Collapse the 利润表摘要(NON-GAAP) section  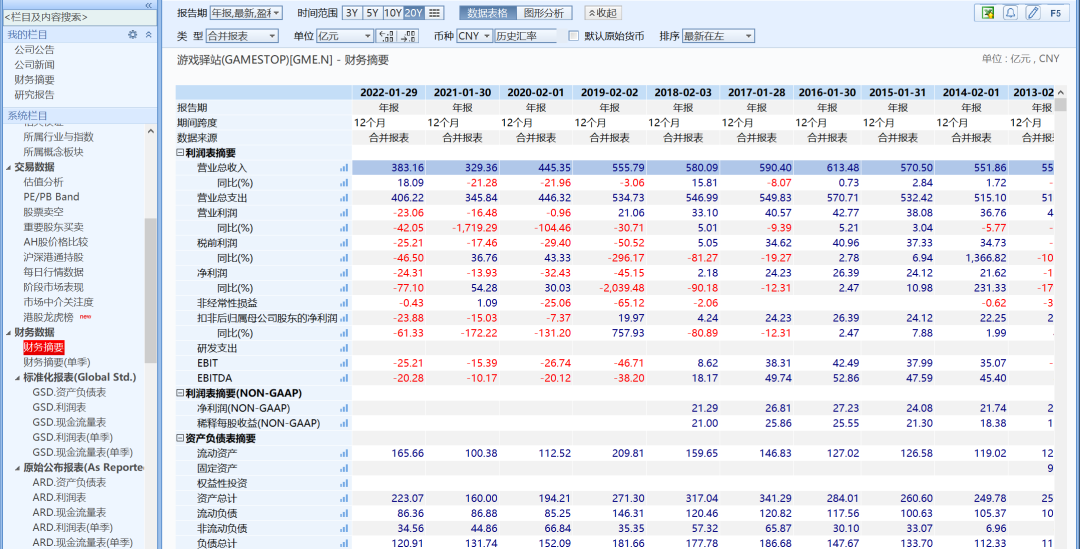click(180, 393)
